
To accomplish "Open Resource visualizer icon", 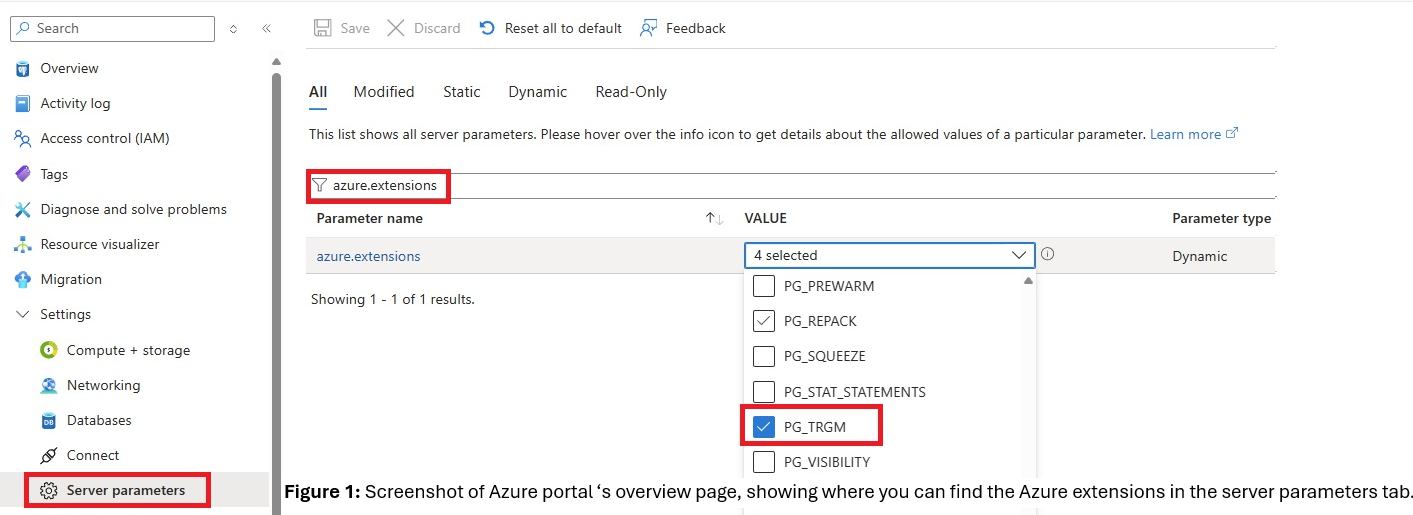I will coord(23,244).
